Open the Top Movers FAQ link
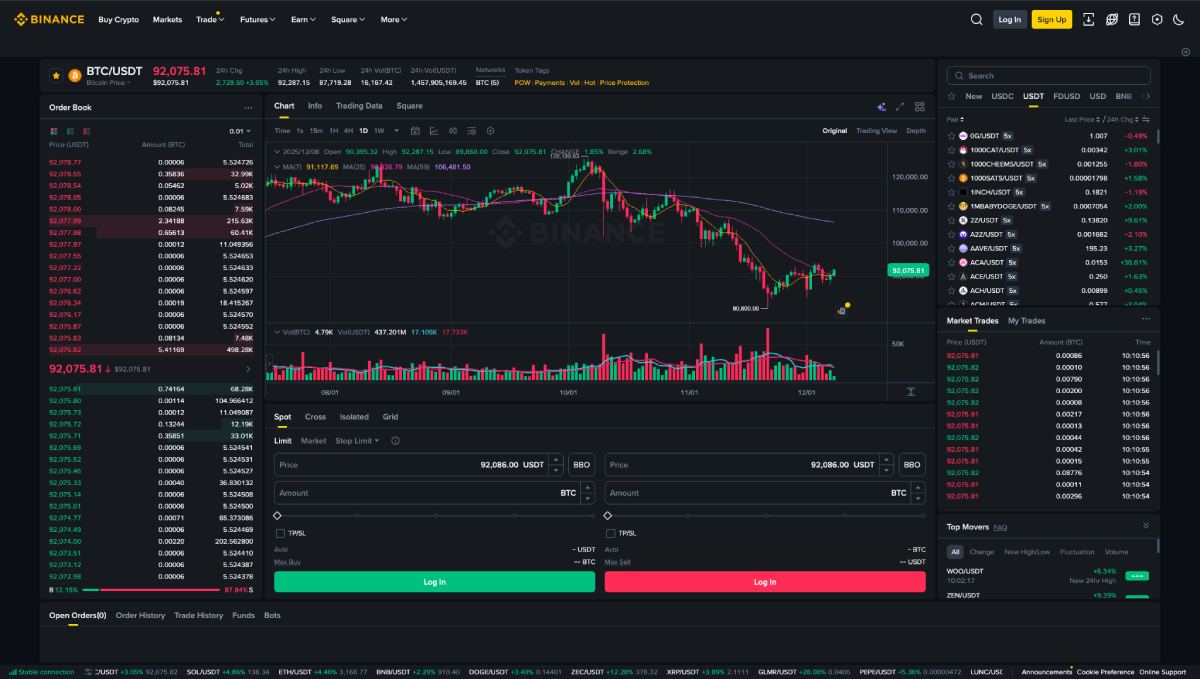 [1000, 527]
